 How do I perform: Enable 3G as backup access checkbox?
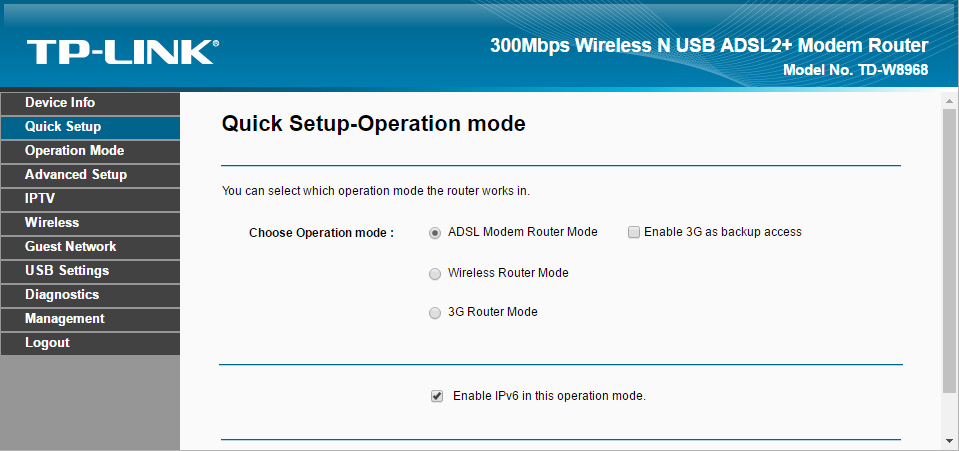point(634,233)
